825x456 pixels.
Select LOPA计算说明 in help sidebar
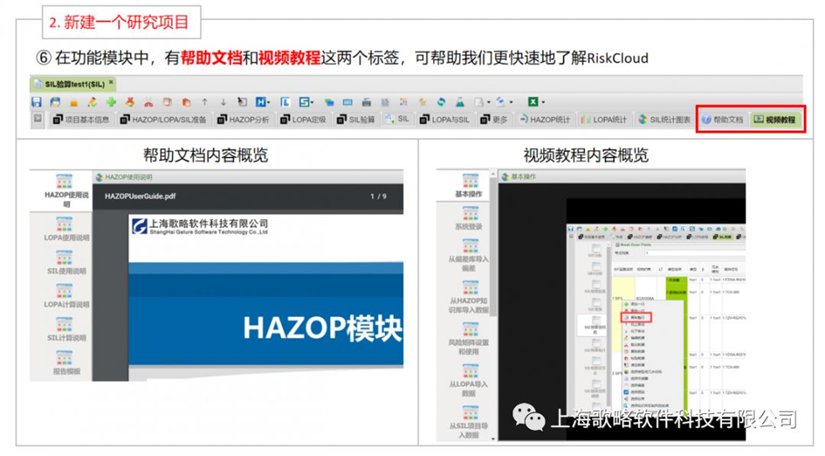[x=66, y=296]
